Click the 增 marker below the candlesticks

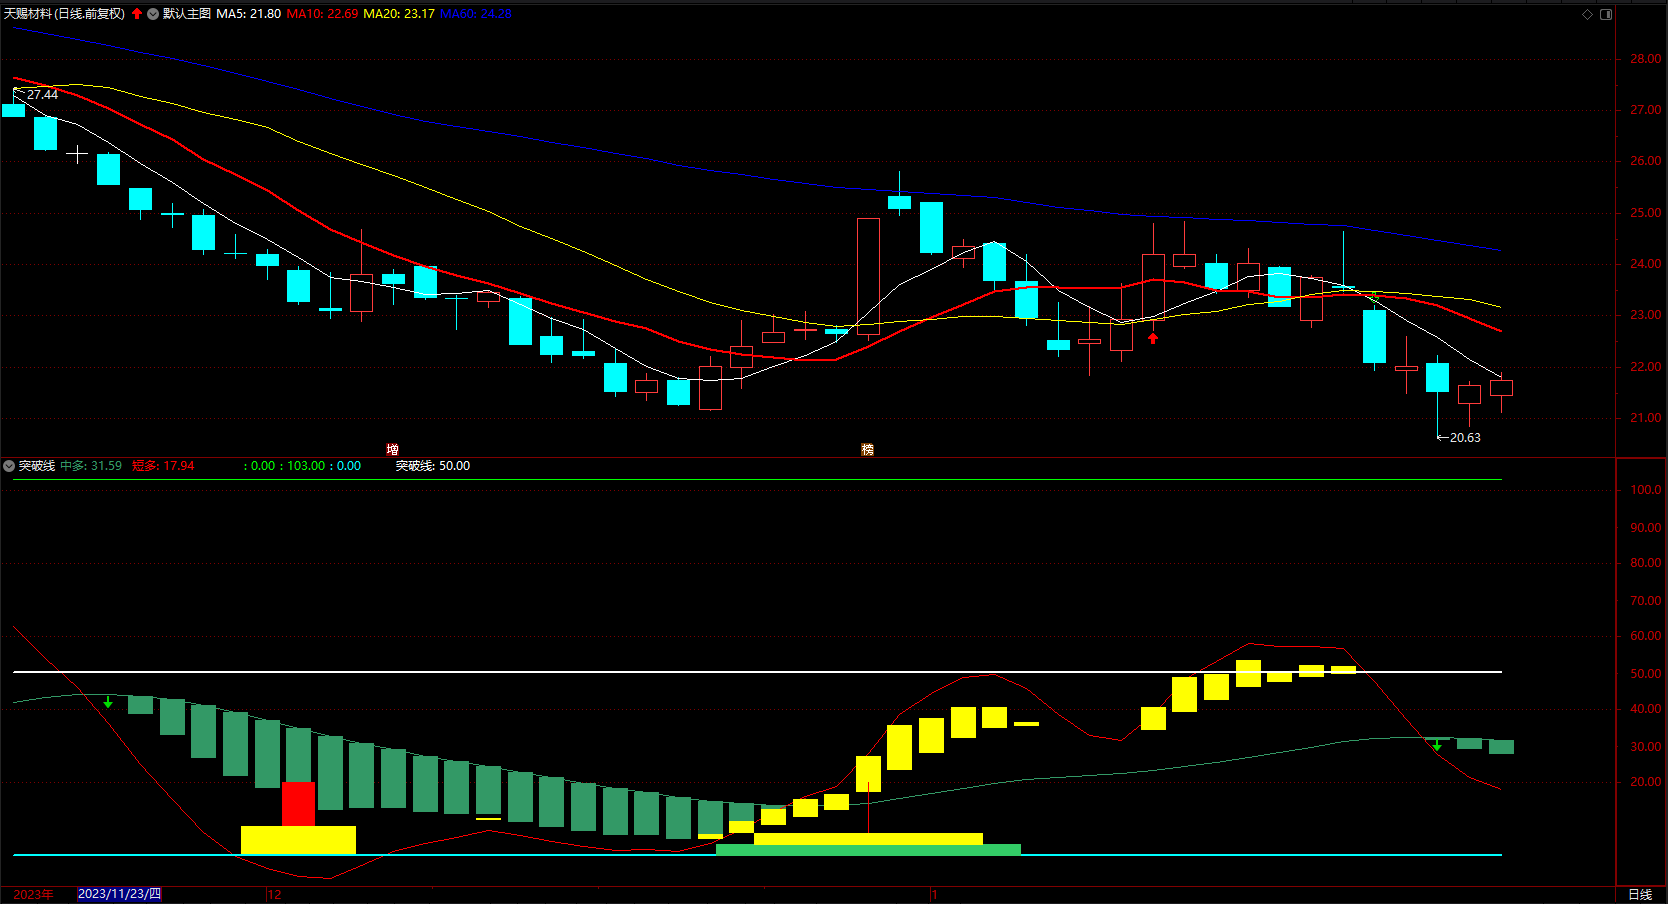[x=392, y=450]
